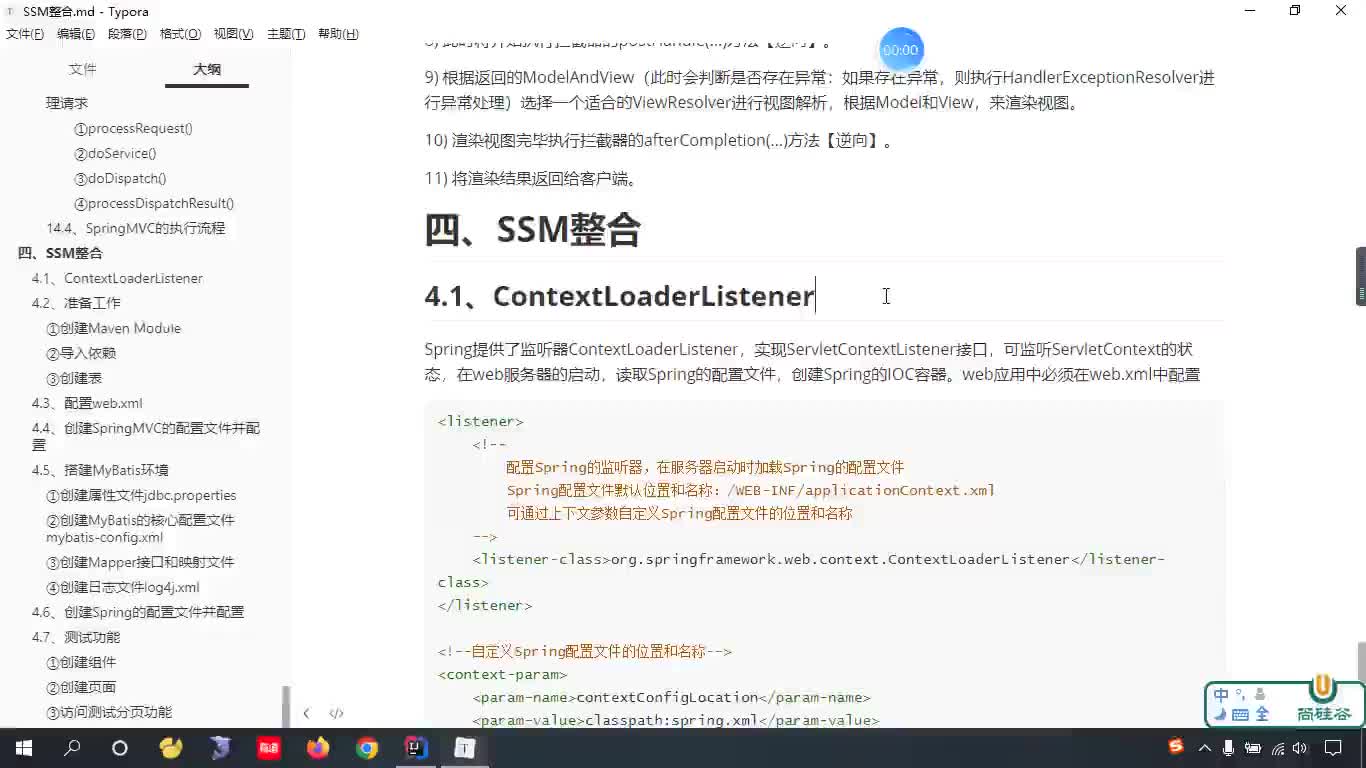Open battery status in system tray
Viewport: 1366px width, 768px height.
tap(1254, 748)
